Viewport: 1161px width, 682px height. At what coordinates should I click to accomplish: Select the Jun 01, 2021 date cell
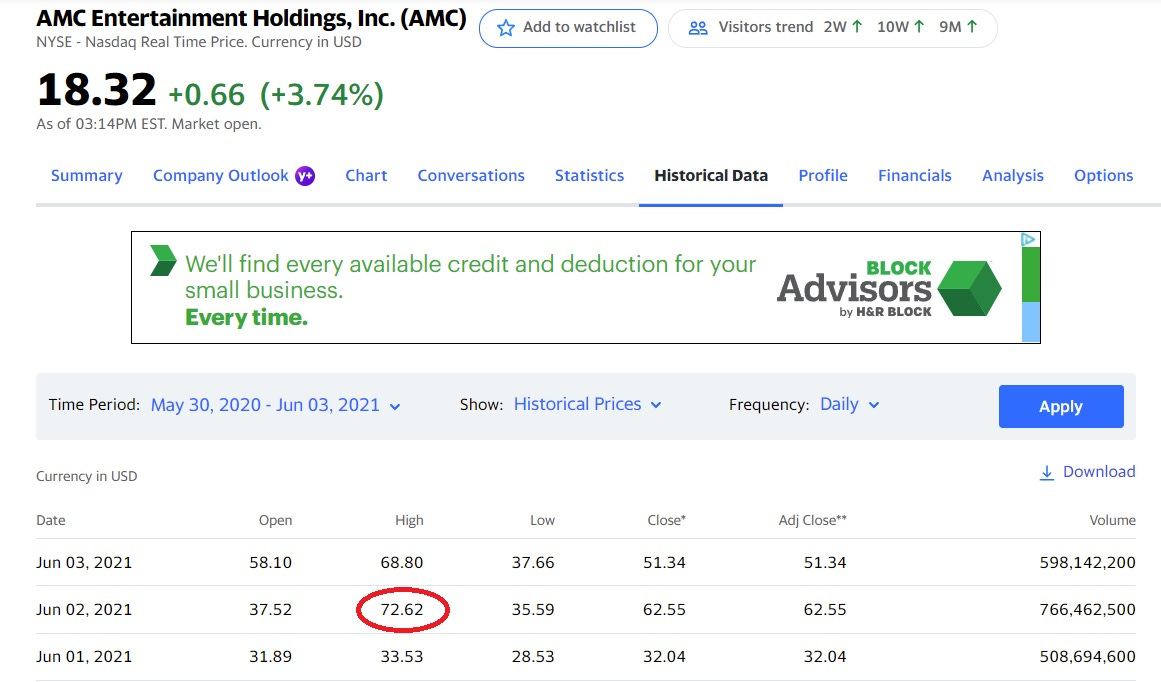point(84,657)
